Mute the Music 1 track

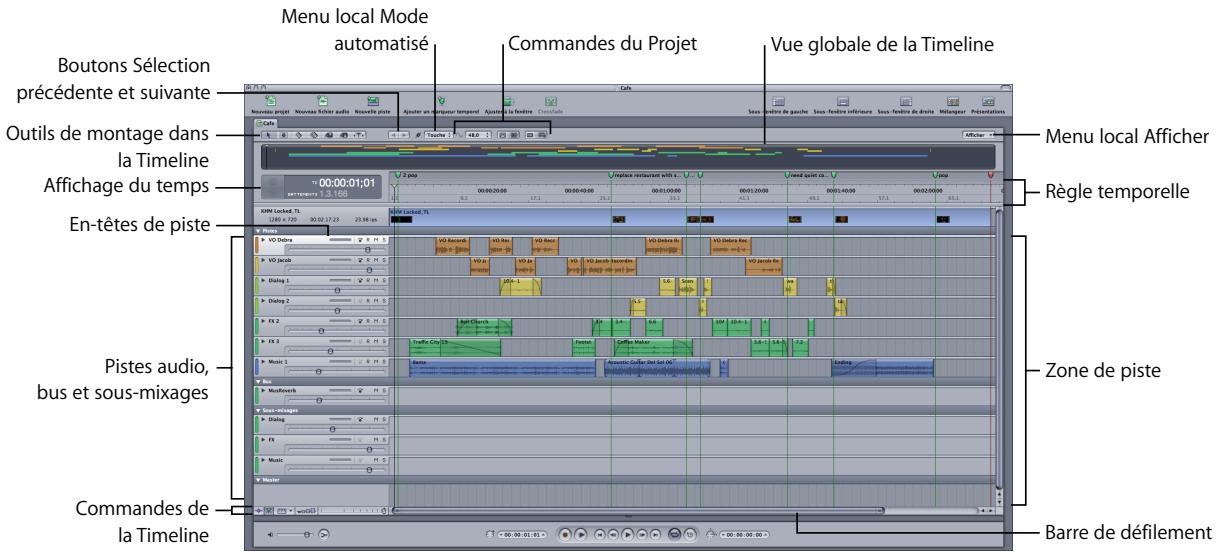click(377, 361)
